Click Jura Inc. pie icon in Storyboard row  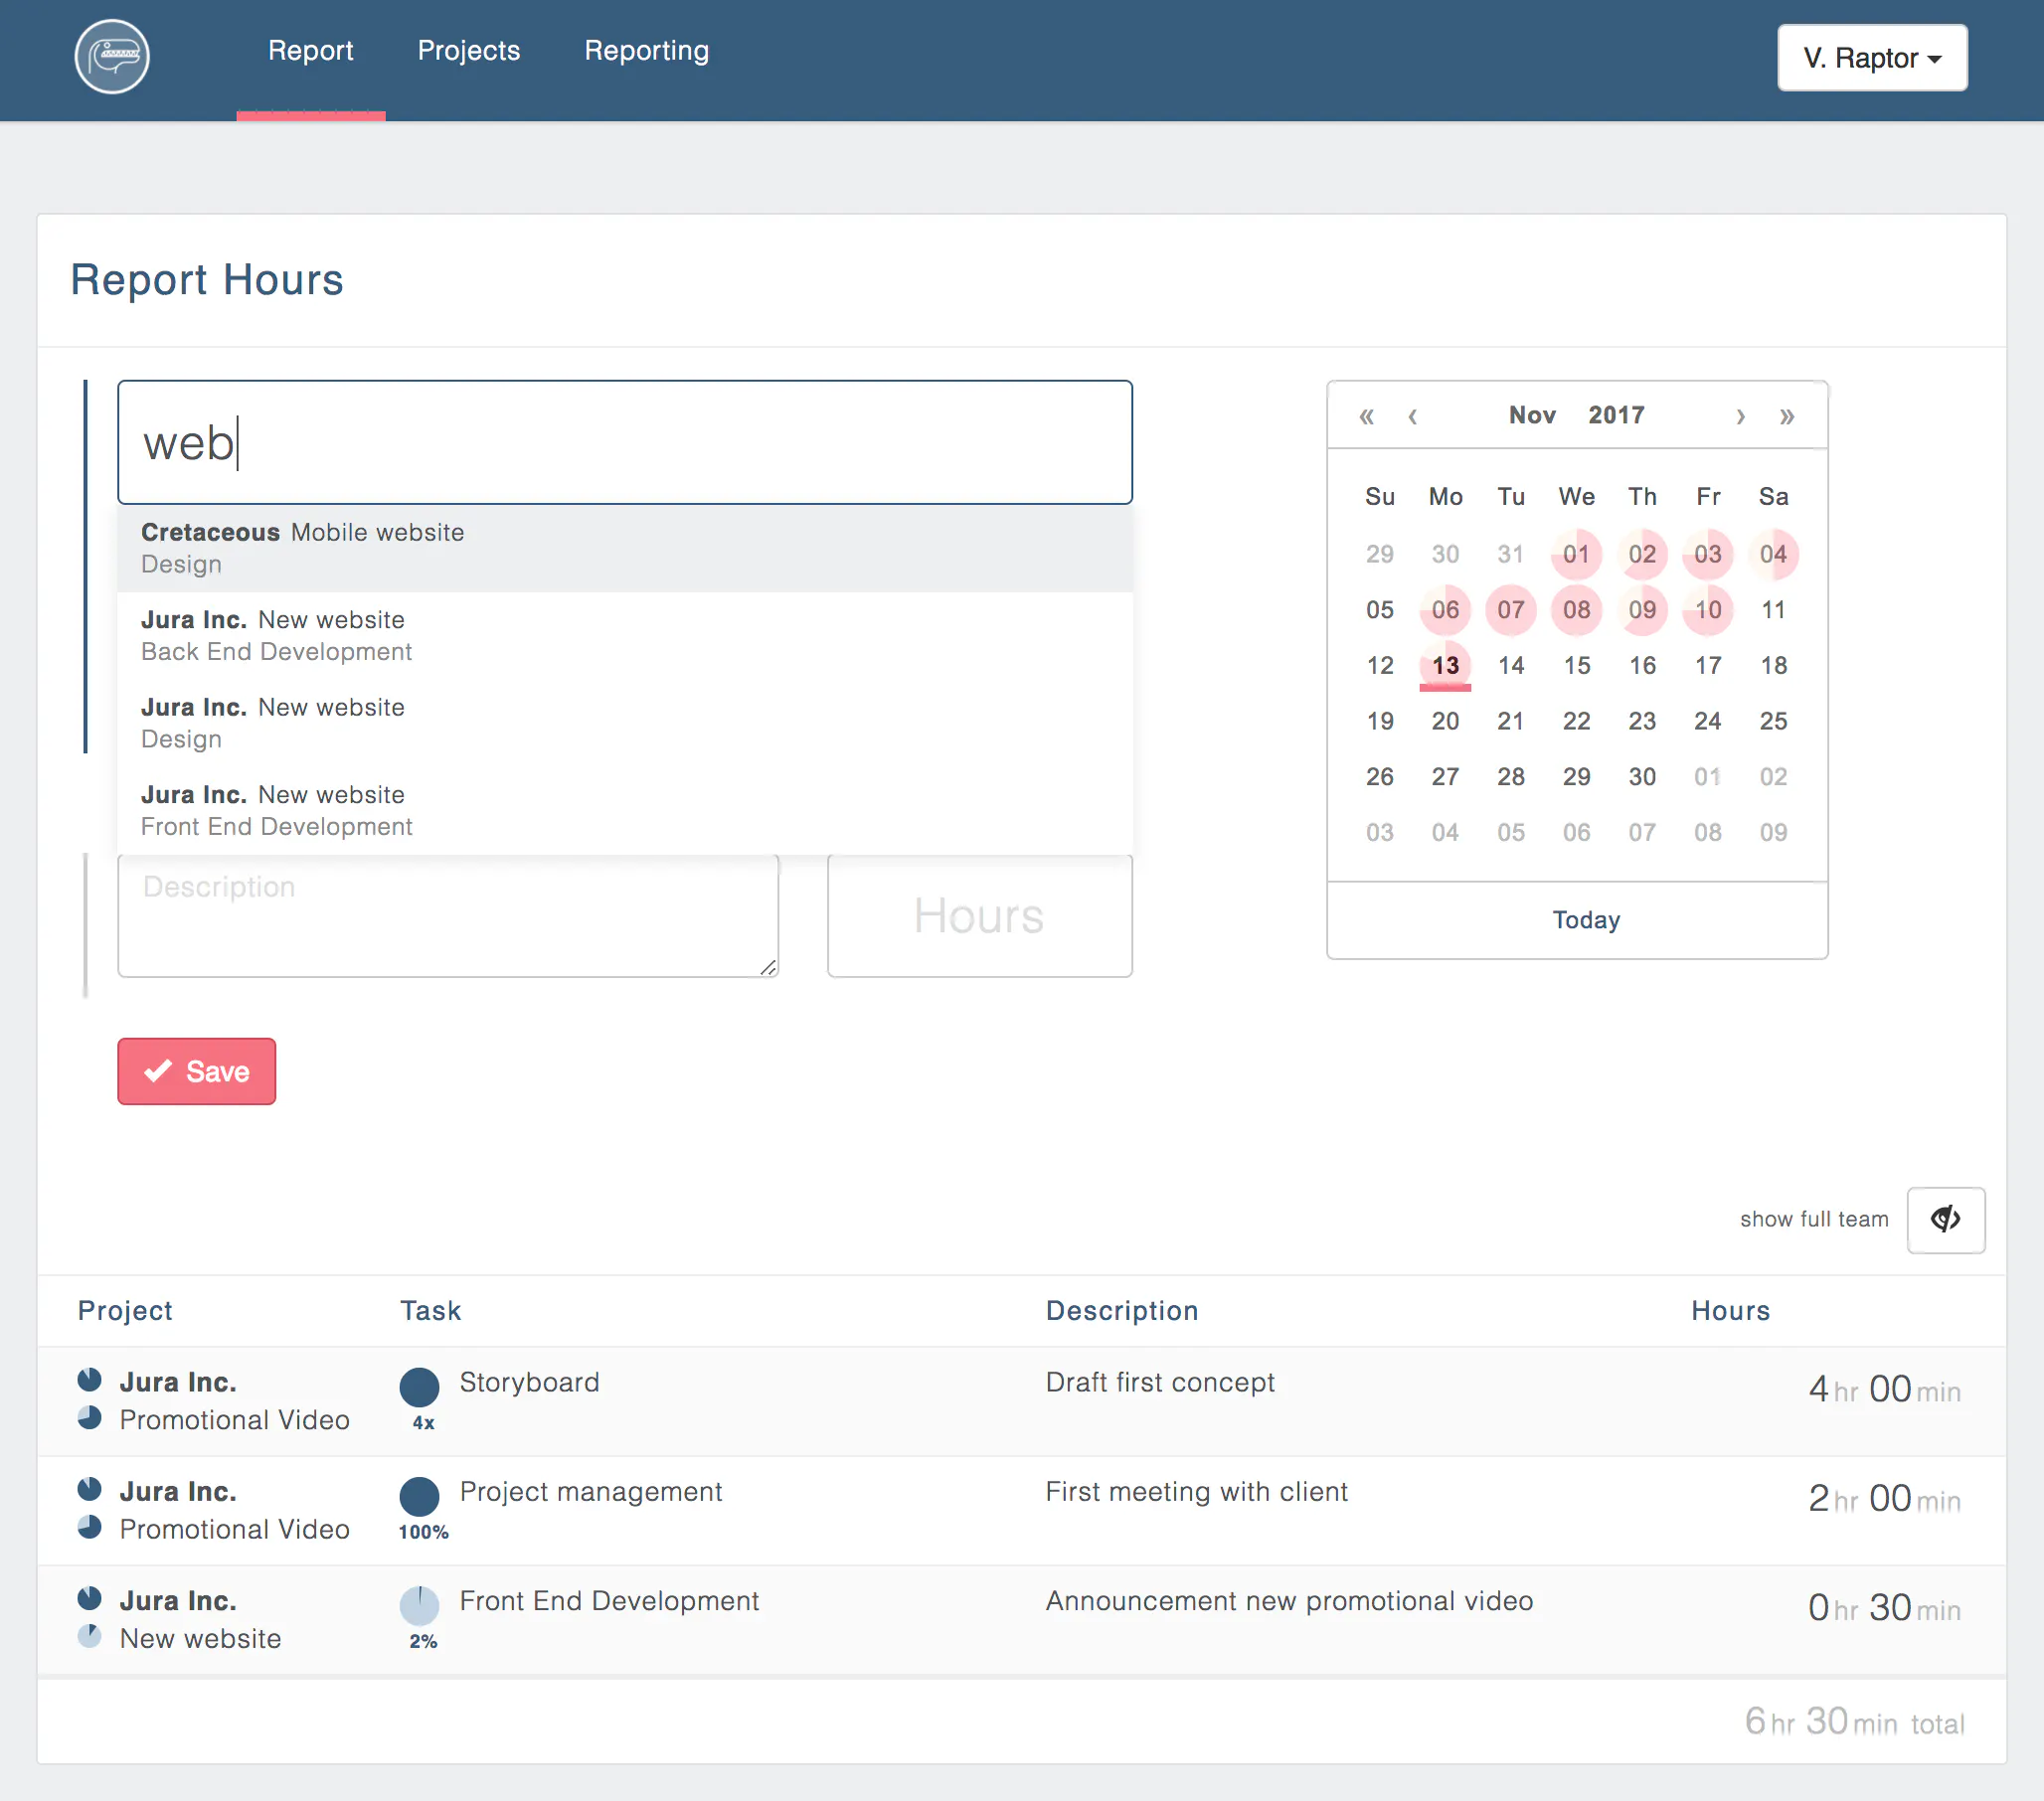pyautogui.click(x=90, y=1380)
